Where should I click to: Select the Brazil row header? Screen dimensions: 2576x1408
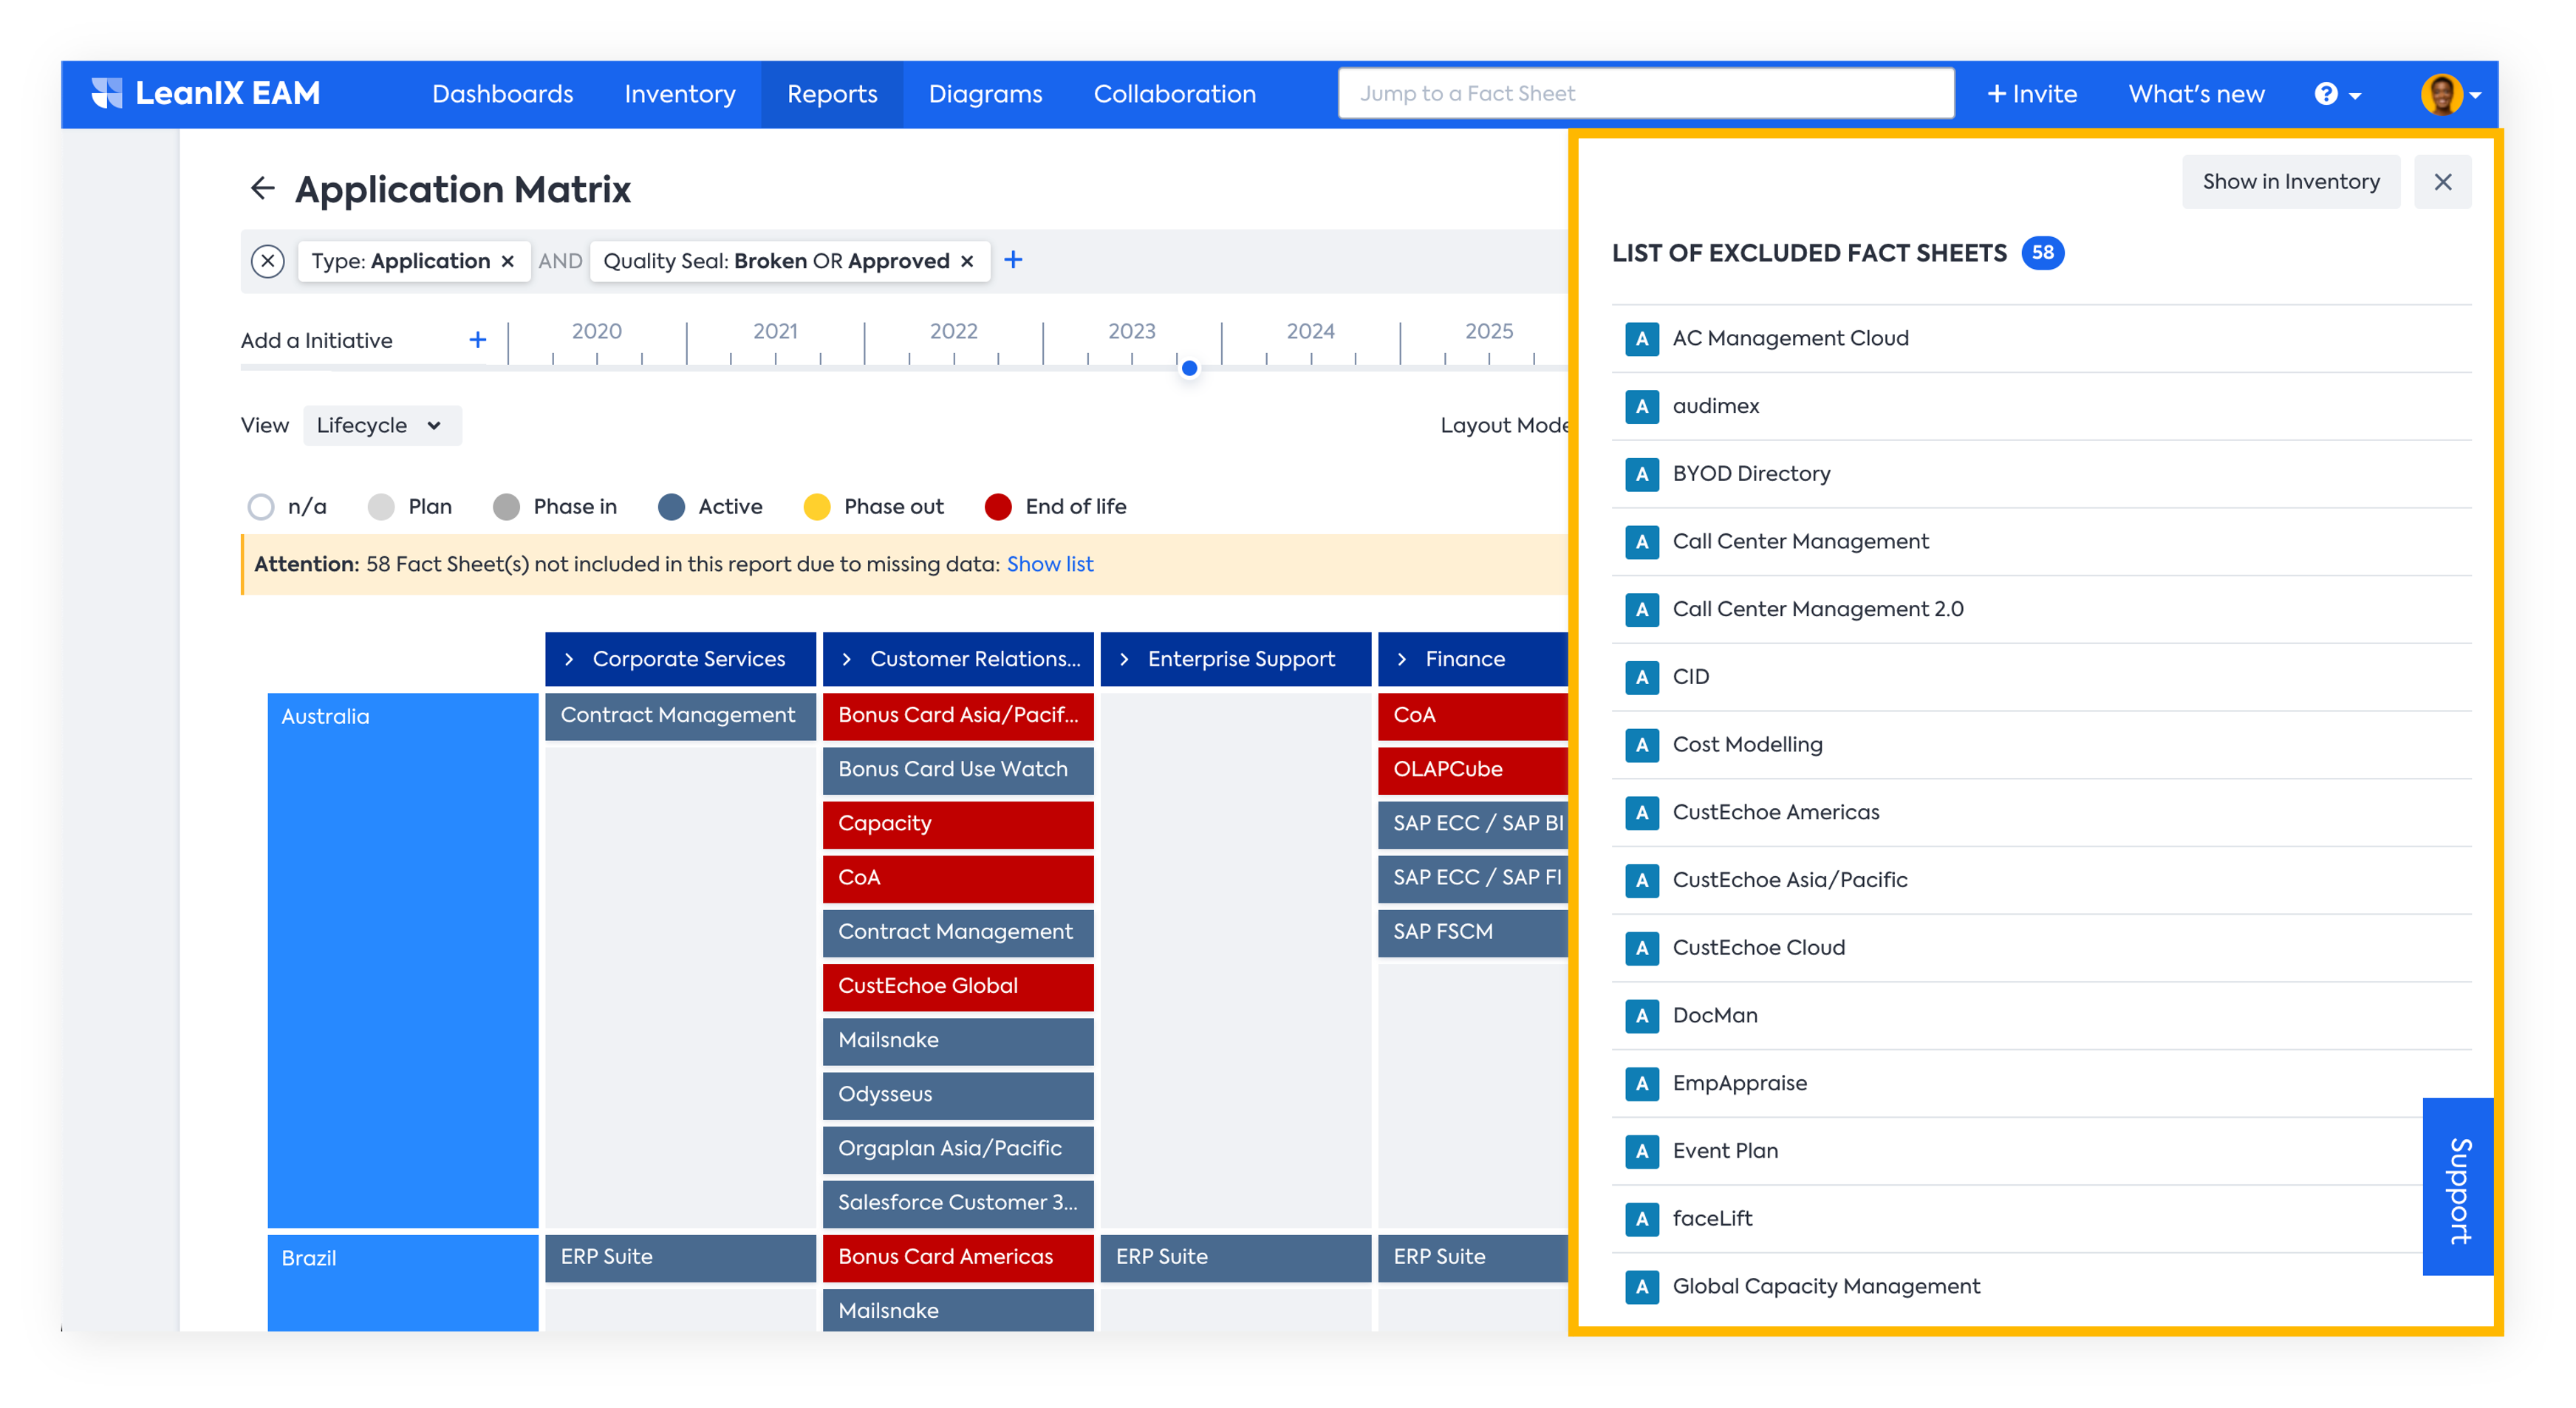402,1283
